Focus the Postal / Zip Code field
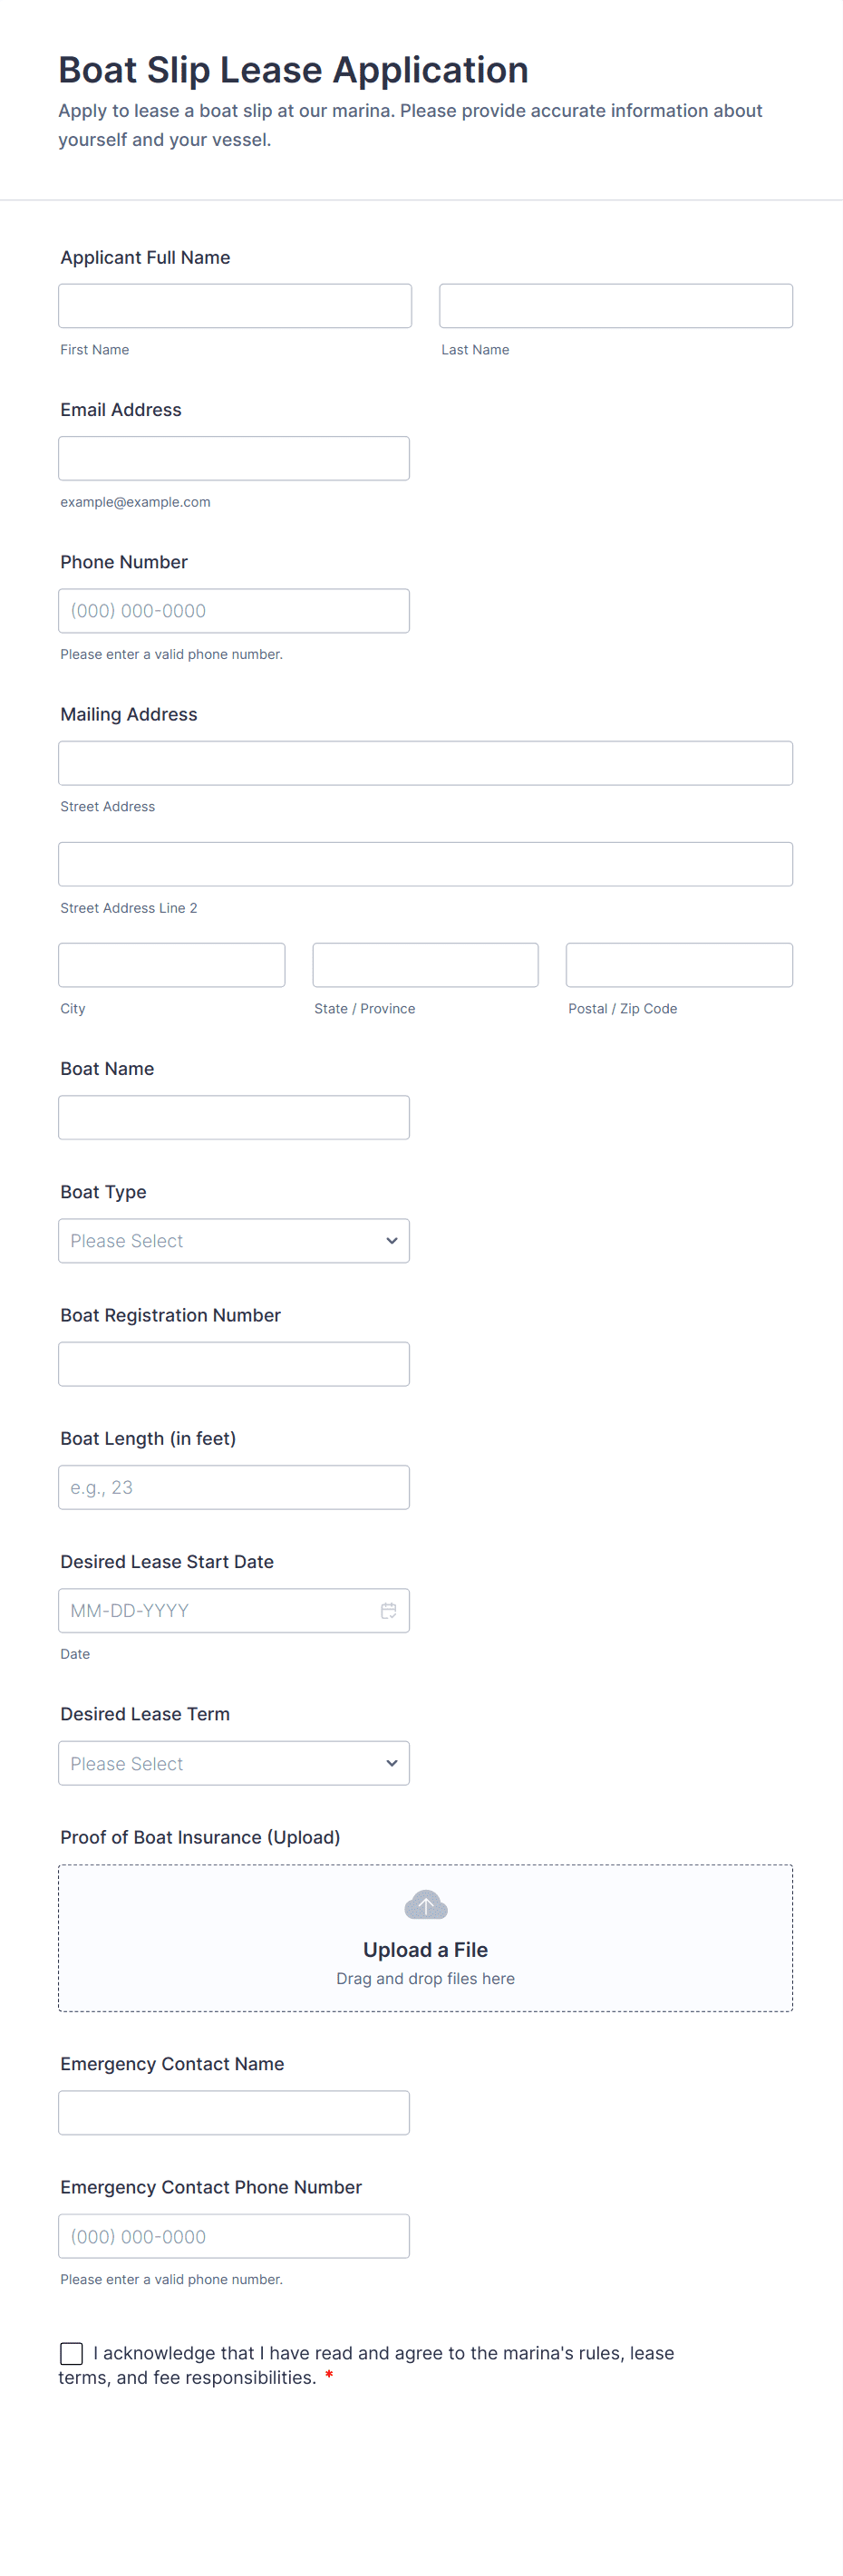The height and width of the screenshot is (2576, 843). click(679, 965)
